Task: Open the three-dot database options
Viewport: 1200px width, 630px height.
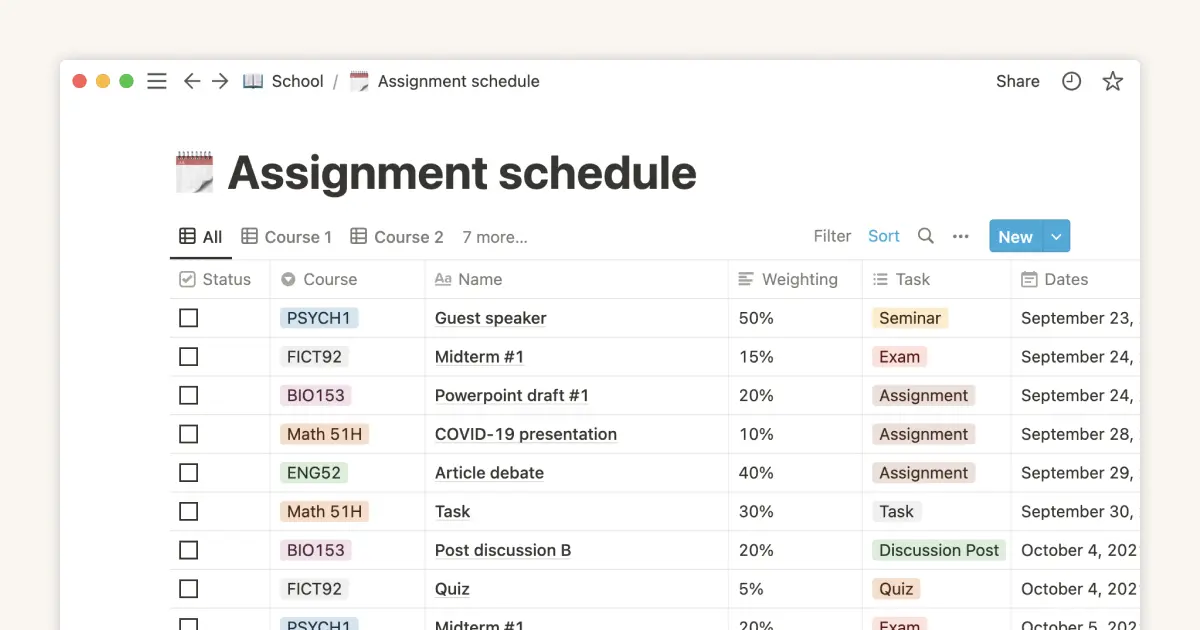Action: click(961, 236)
